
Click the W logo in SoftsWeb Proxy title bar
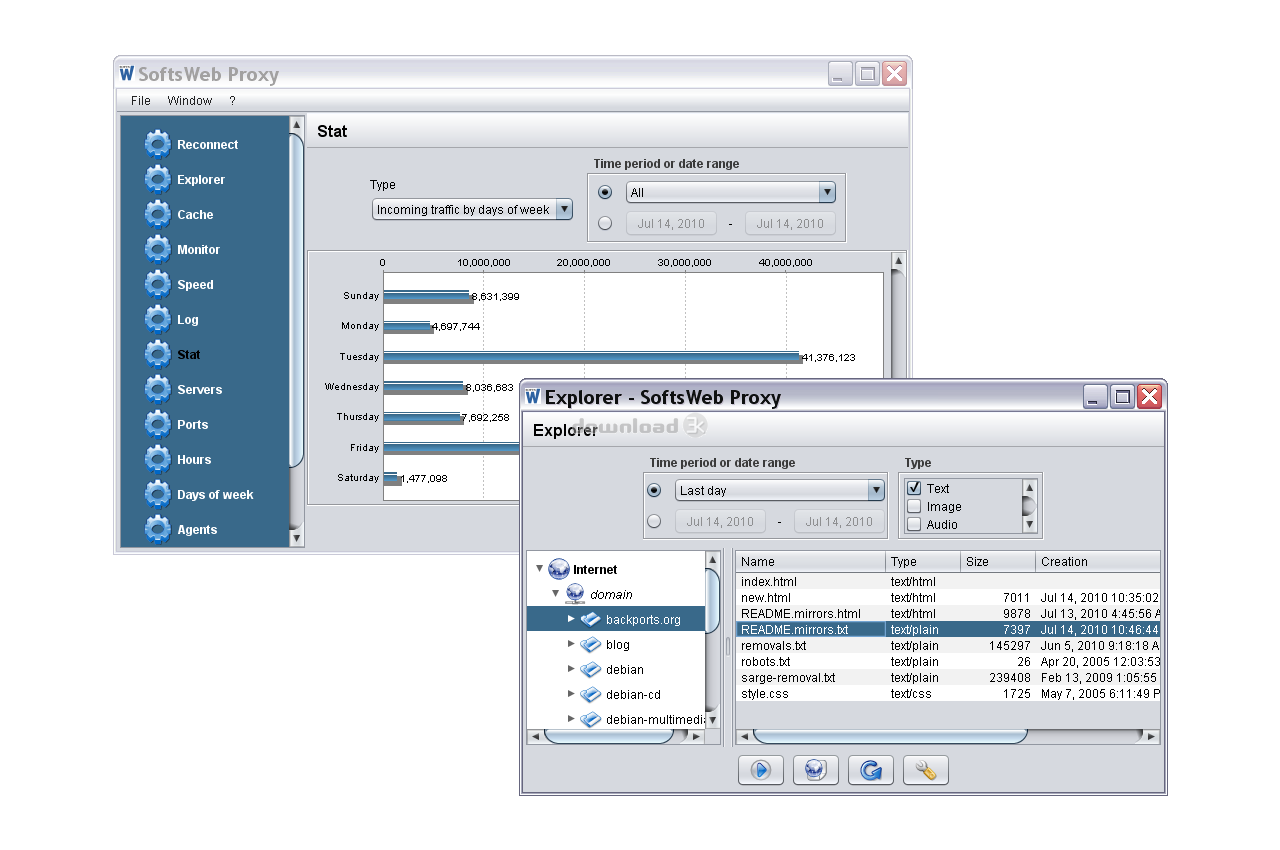pyautogui.click(x=126, y=74)
